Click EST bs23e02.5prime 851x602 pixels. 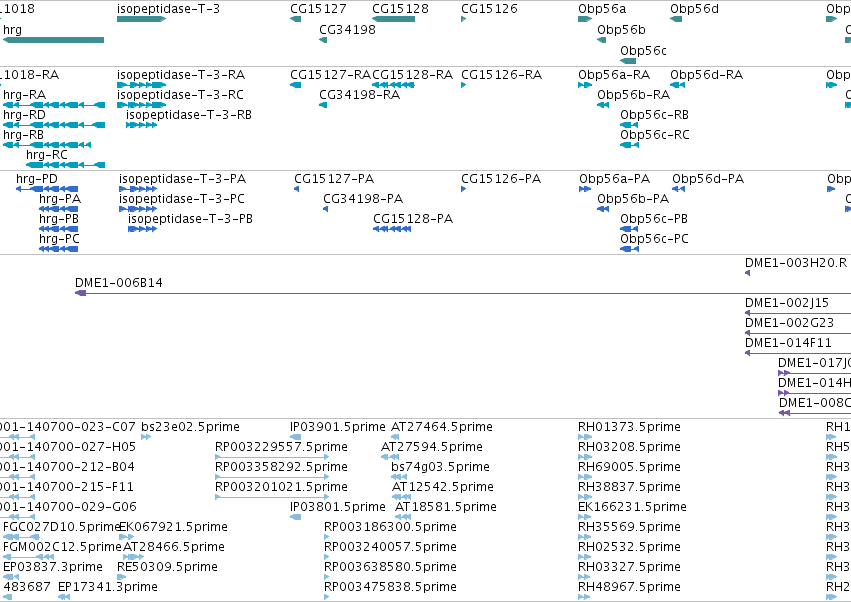[145, 437]
